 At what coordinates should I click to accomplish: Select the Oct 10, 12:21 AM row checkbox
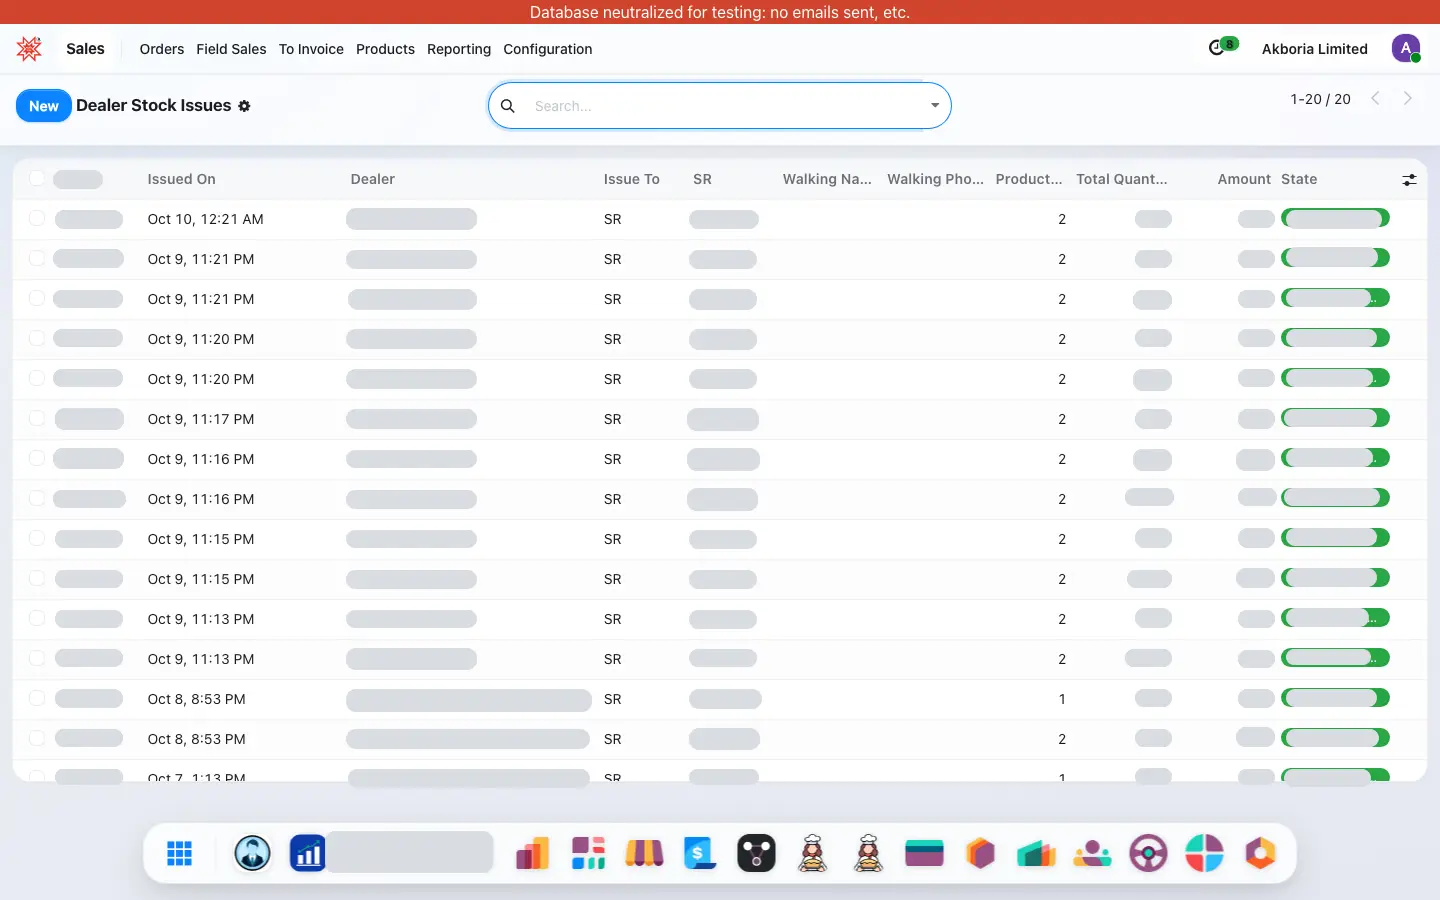[x=37, y=218]
